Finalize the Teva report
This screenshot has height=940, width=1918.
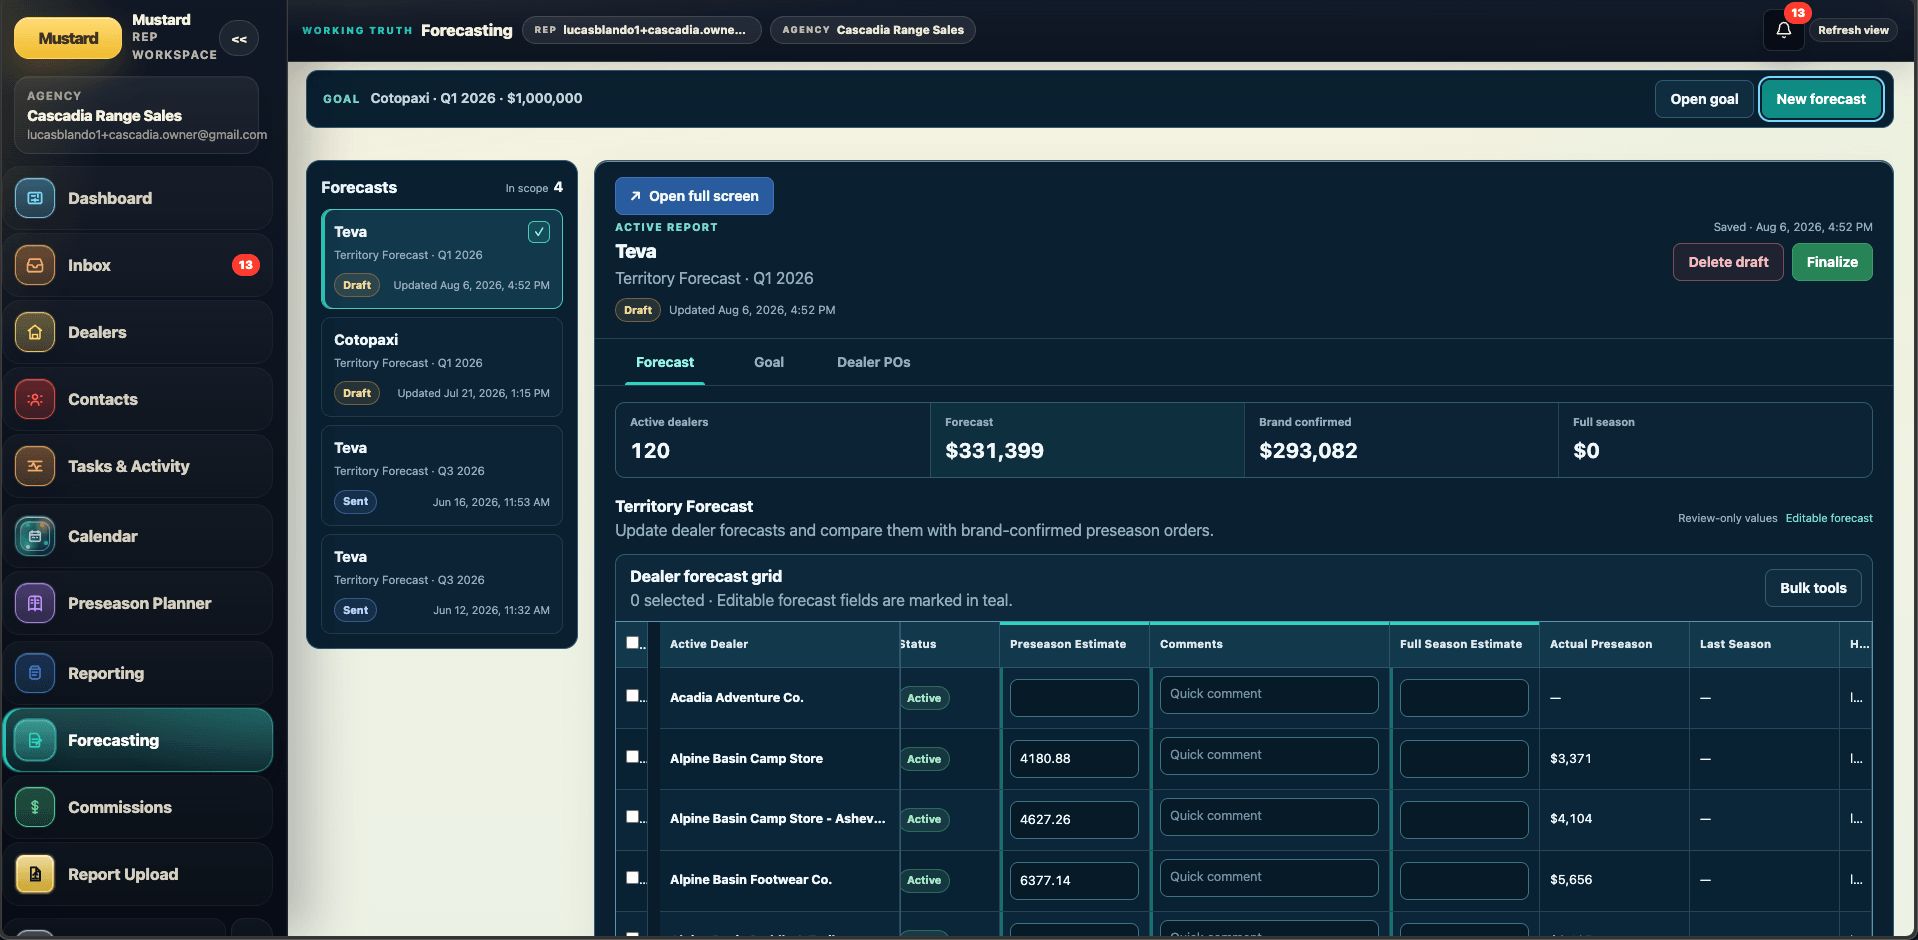coord(1832,262)
